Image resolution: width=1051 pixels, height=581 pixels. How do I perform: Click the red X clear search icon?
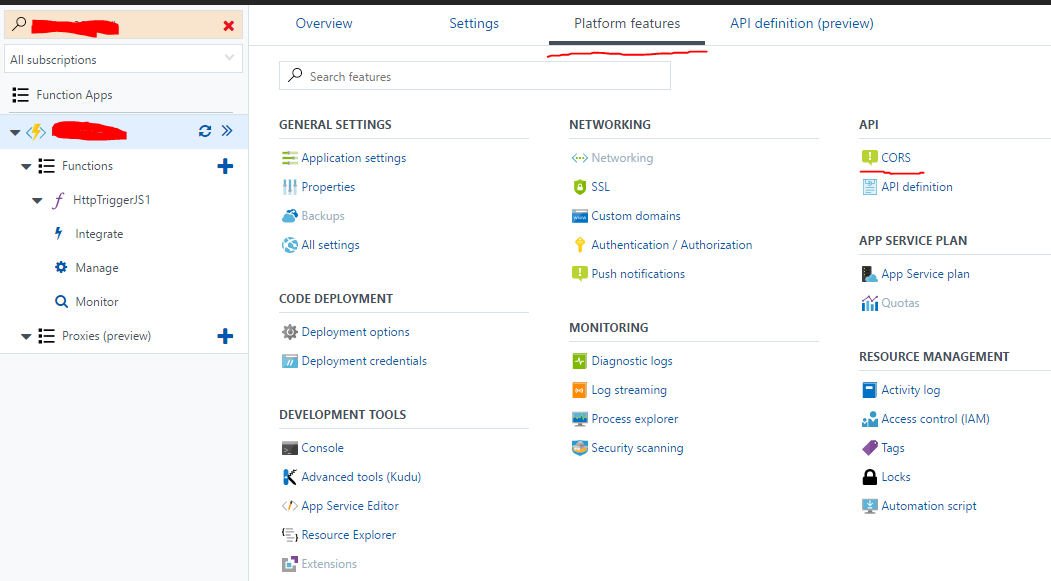[229, 26]
